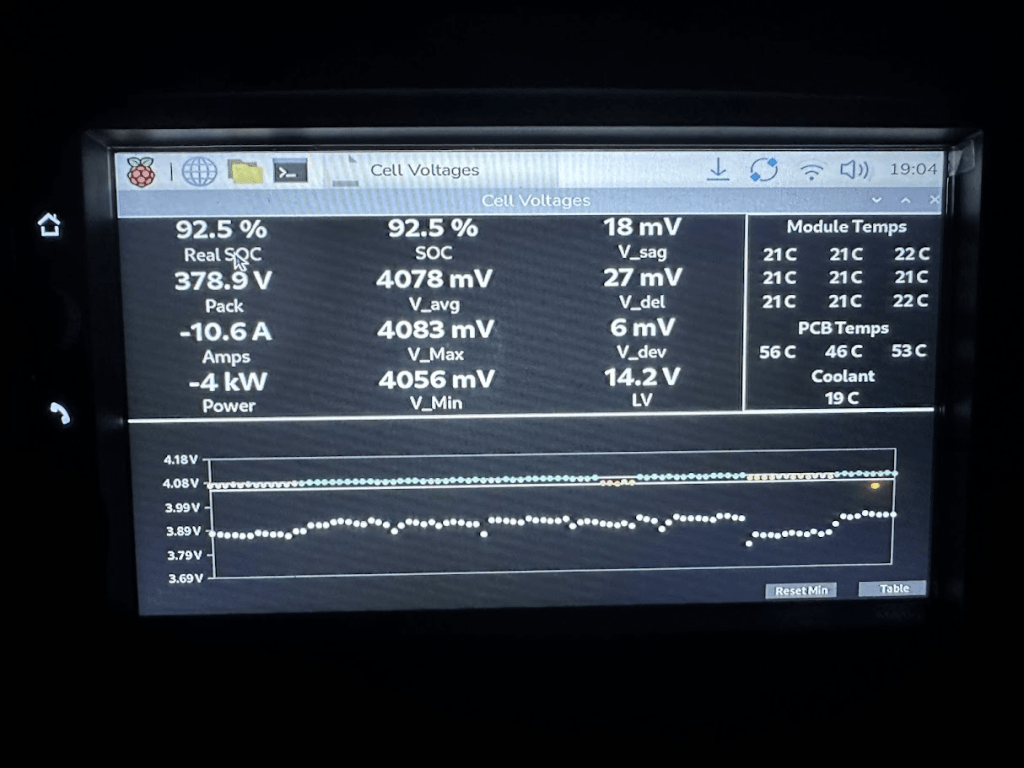Viewport: 1024px width, 768px height.
Task: Click the 19 C coolant temperature reading
Action: pyautogui.click(x=842, y=398)
